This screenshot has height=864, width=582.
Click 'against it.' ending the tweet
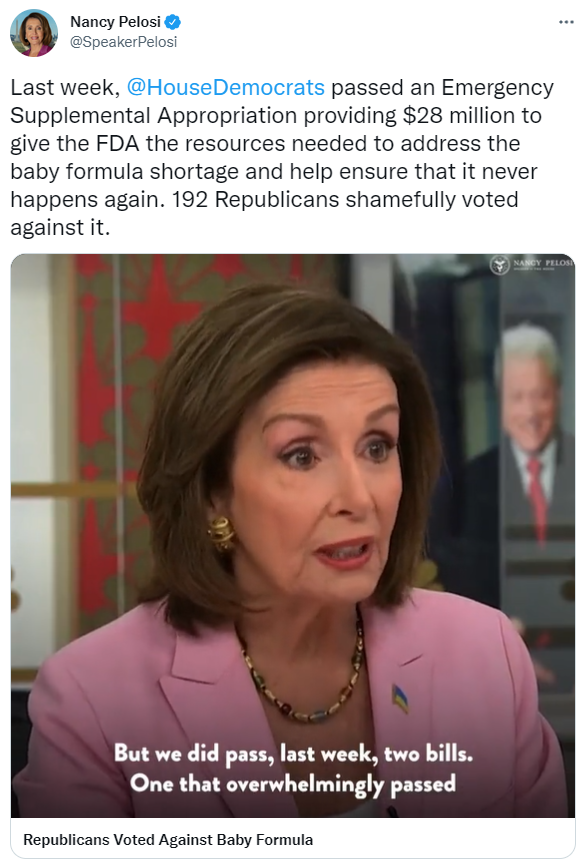(60, 227)
